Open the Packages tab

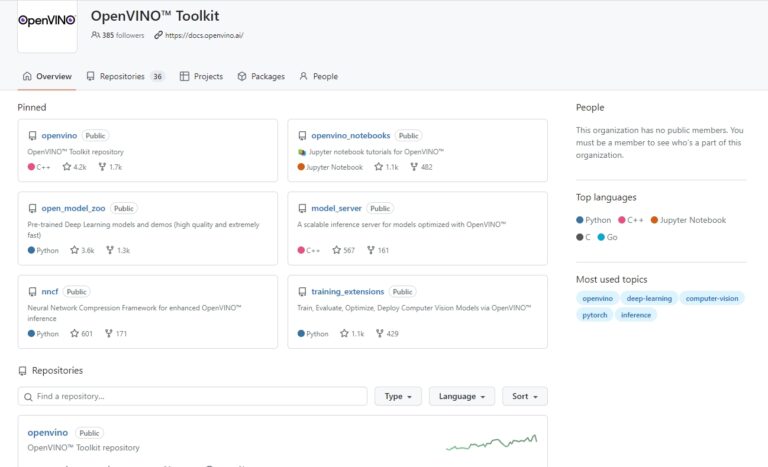pos(261,76)
